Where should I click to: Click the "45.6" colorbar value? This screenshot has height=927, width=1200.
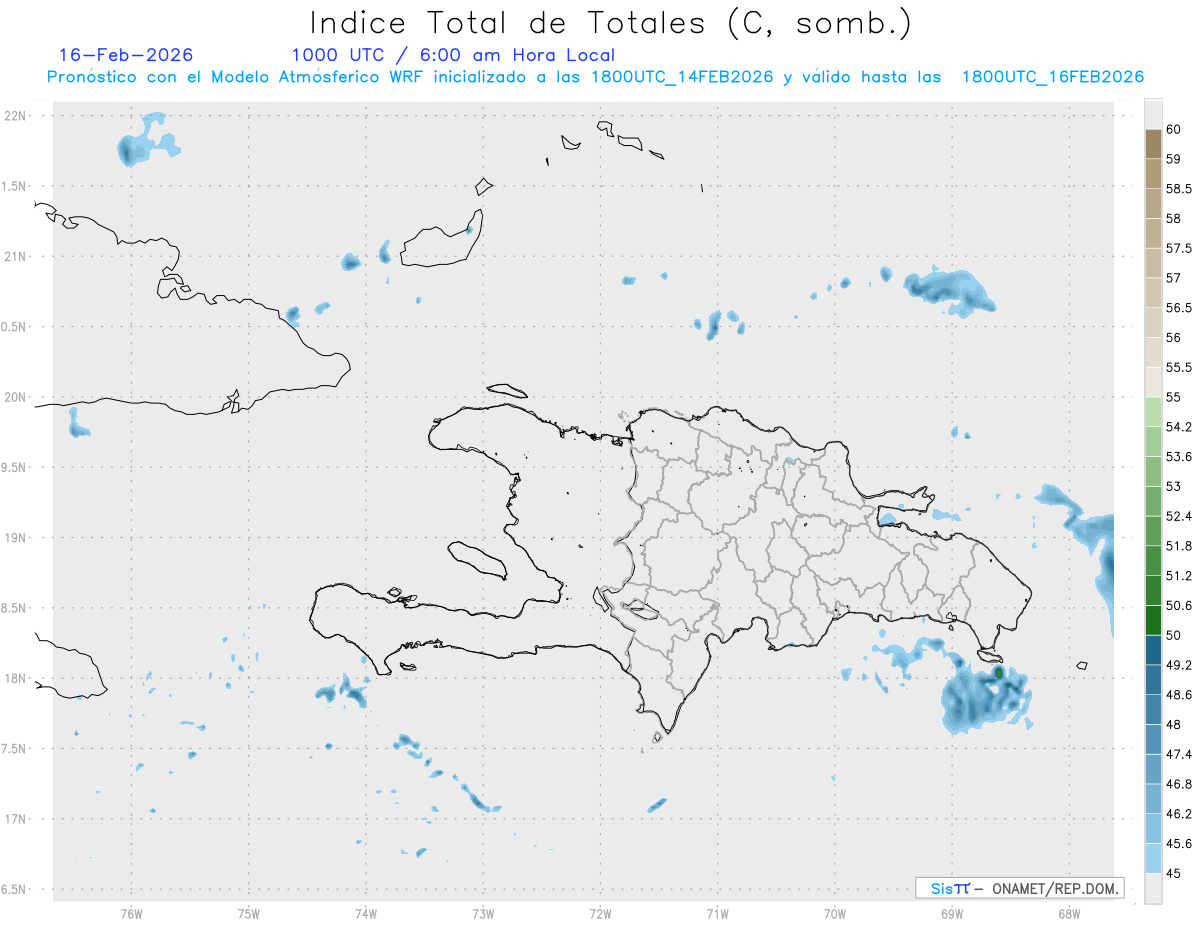(x=1179, y=843)
